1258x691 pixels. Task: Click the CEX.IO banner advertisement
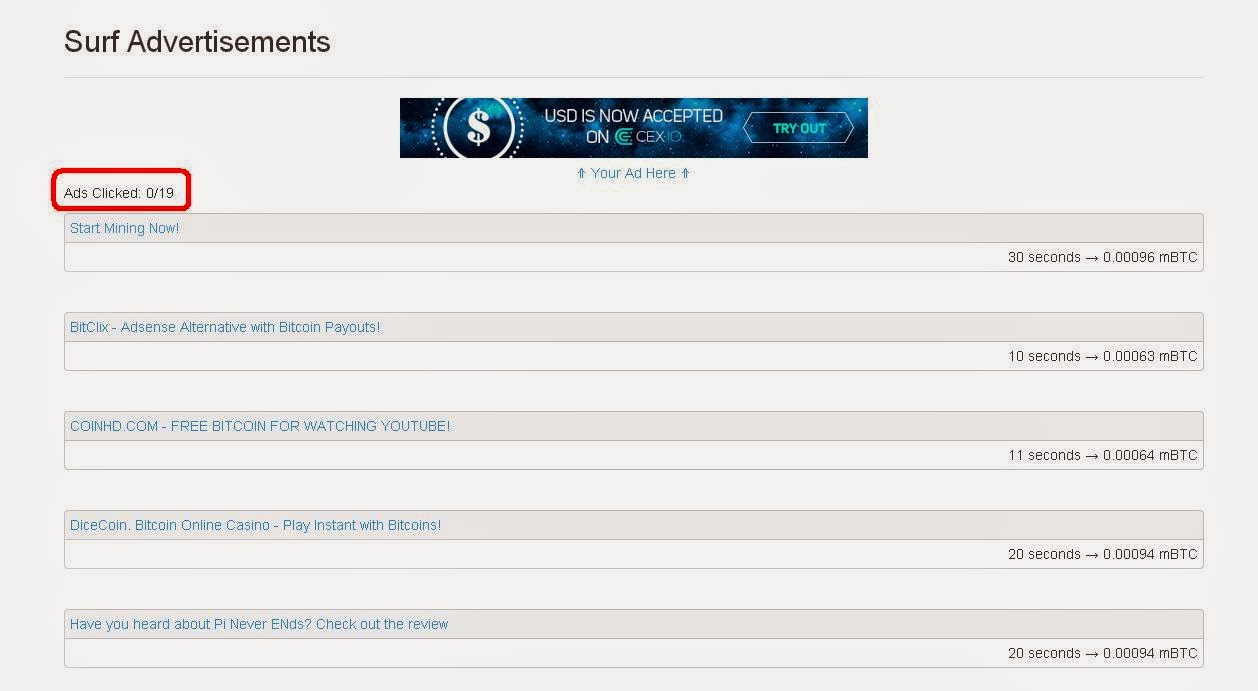click(634, 128)
